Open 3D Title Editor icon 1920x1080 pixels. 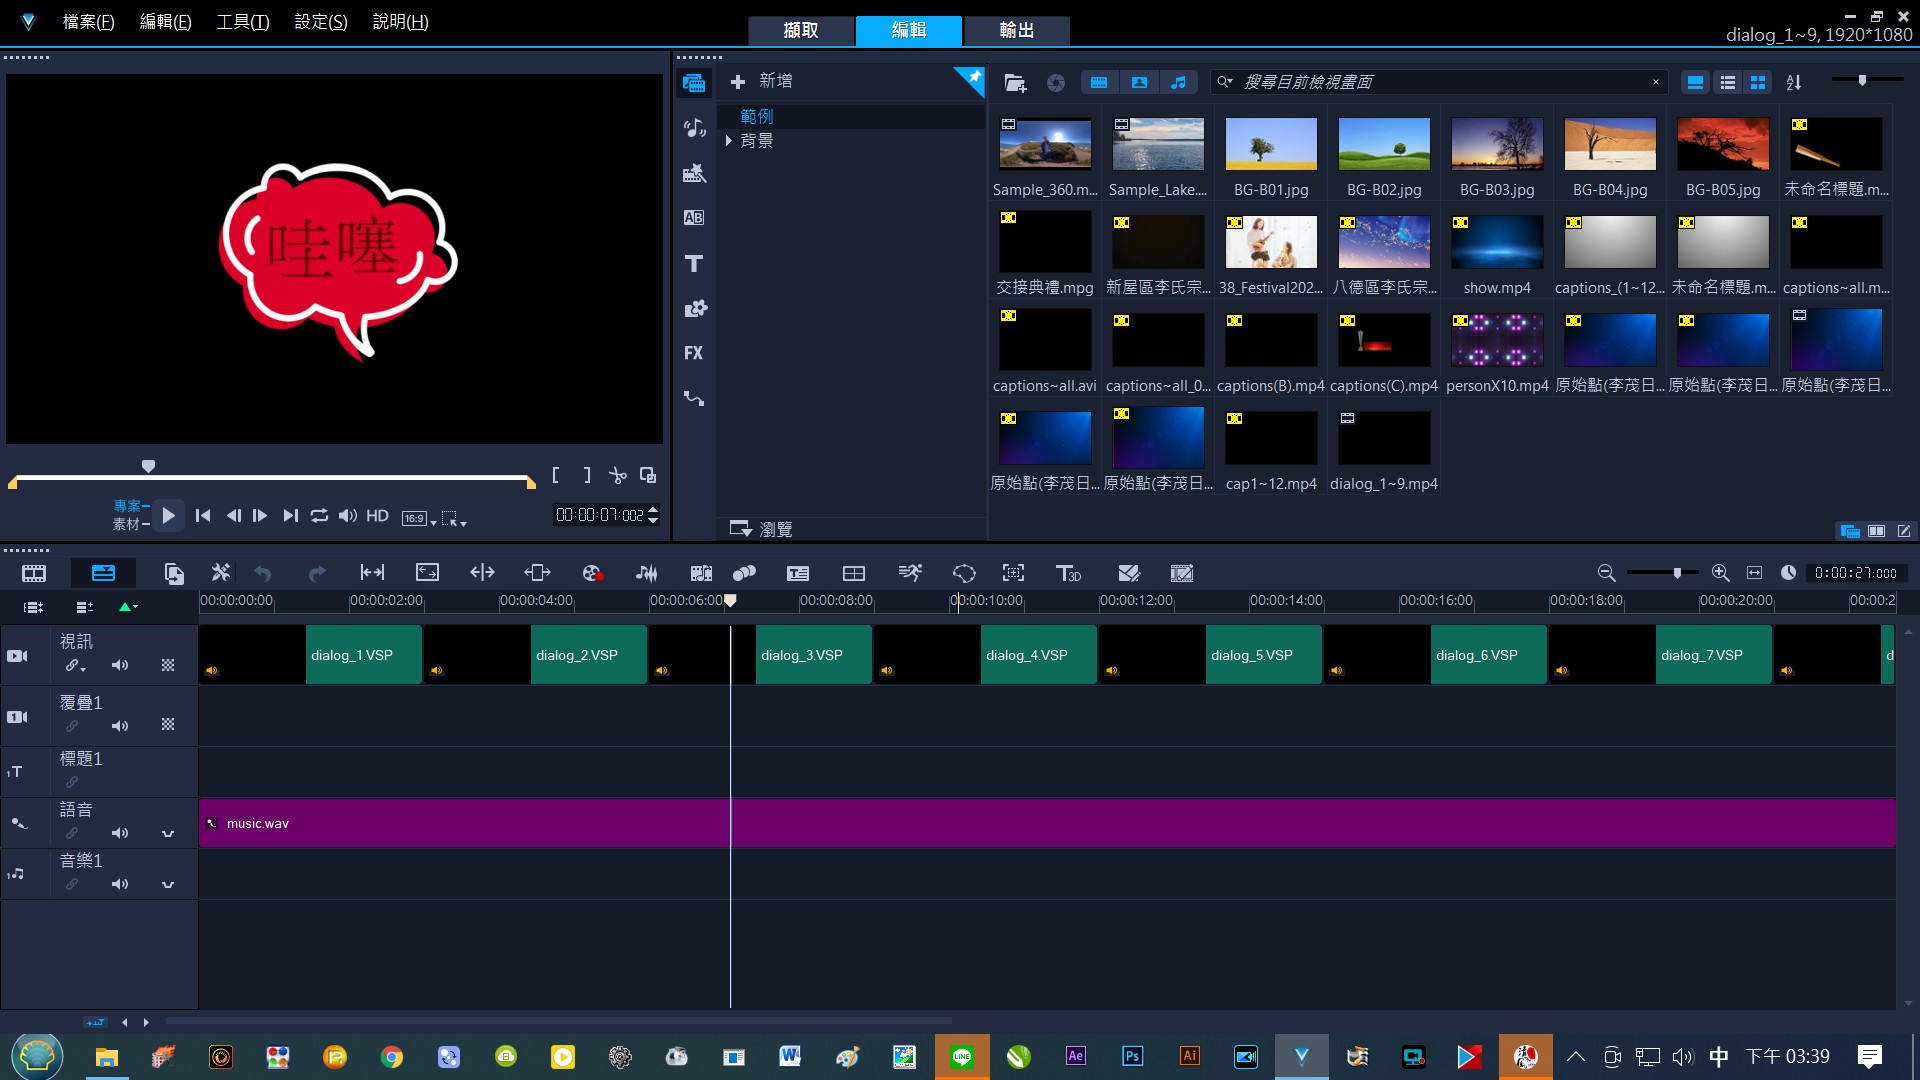1068,573
